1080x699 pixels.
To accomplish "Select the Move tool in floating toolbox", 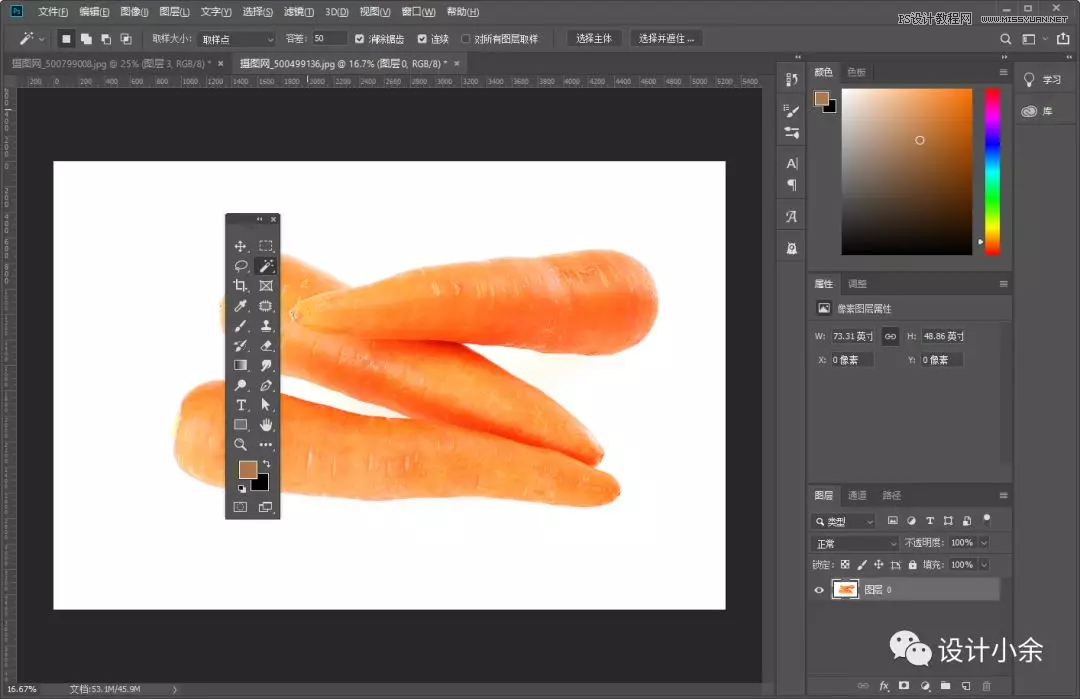I will tap(240, 246).
